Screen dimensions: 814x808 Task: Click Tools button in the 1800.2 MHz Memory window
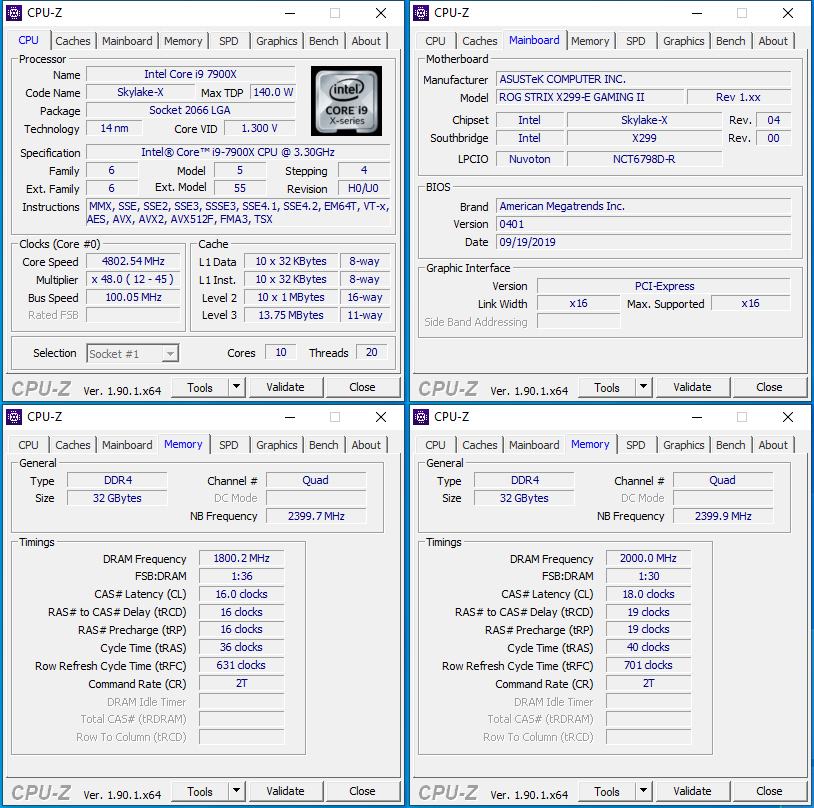[200, 791]
